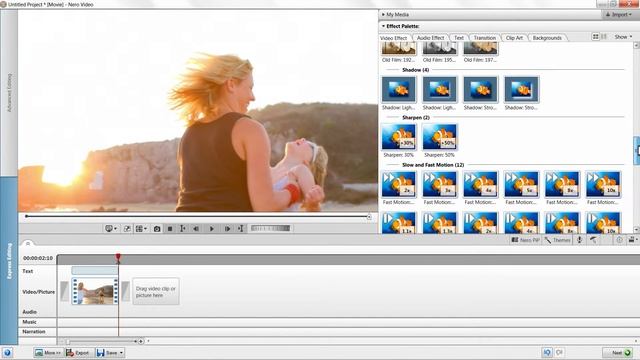Click the transition slot before the video clip
The image size is (640, 360).
pos(64,291)
